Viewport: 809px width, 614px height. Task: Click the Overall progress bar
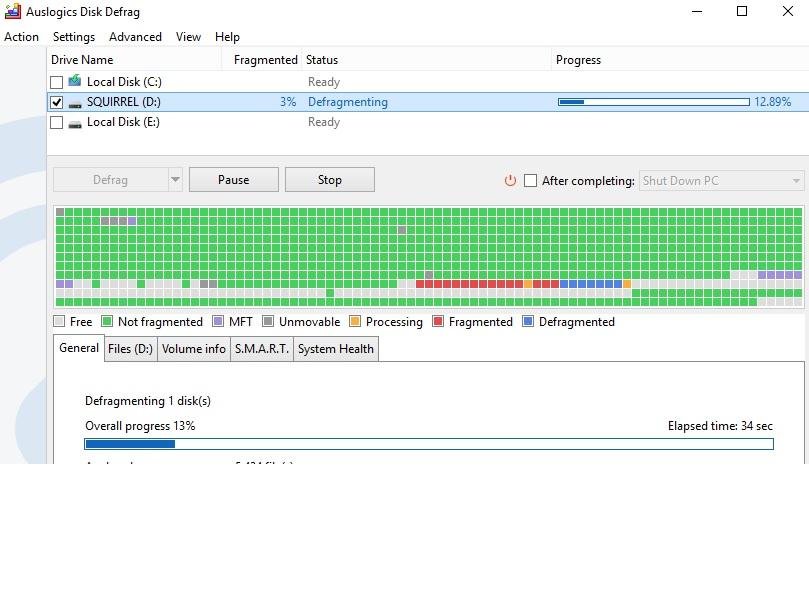(429, 444)
